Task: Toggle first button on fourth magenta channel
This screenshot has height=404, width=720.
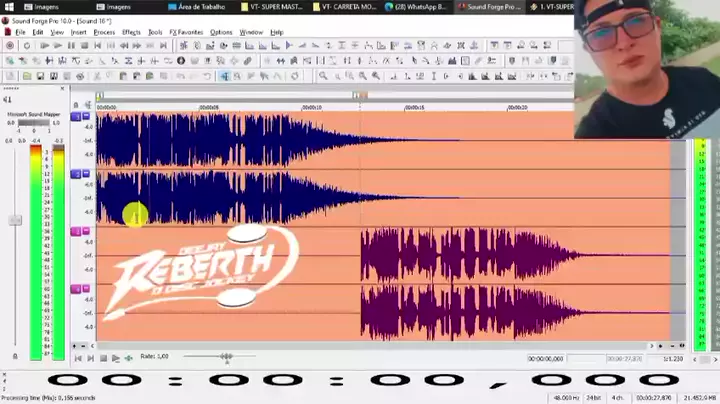Action: (76, 289)
